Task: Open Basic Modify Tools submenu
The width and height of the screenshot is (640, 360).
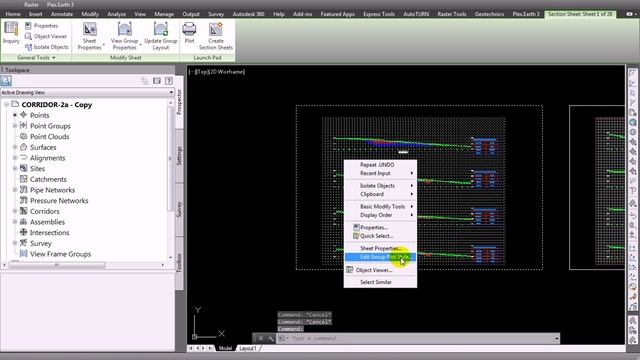Action: [x=380, y=207]
